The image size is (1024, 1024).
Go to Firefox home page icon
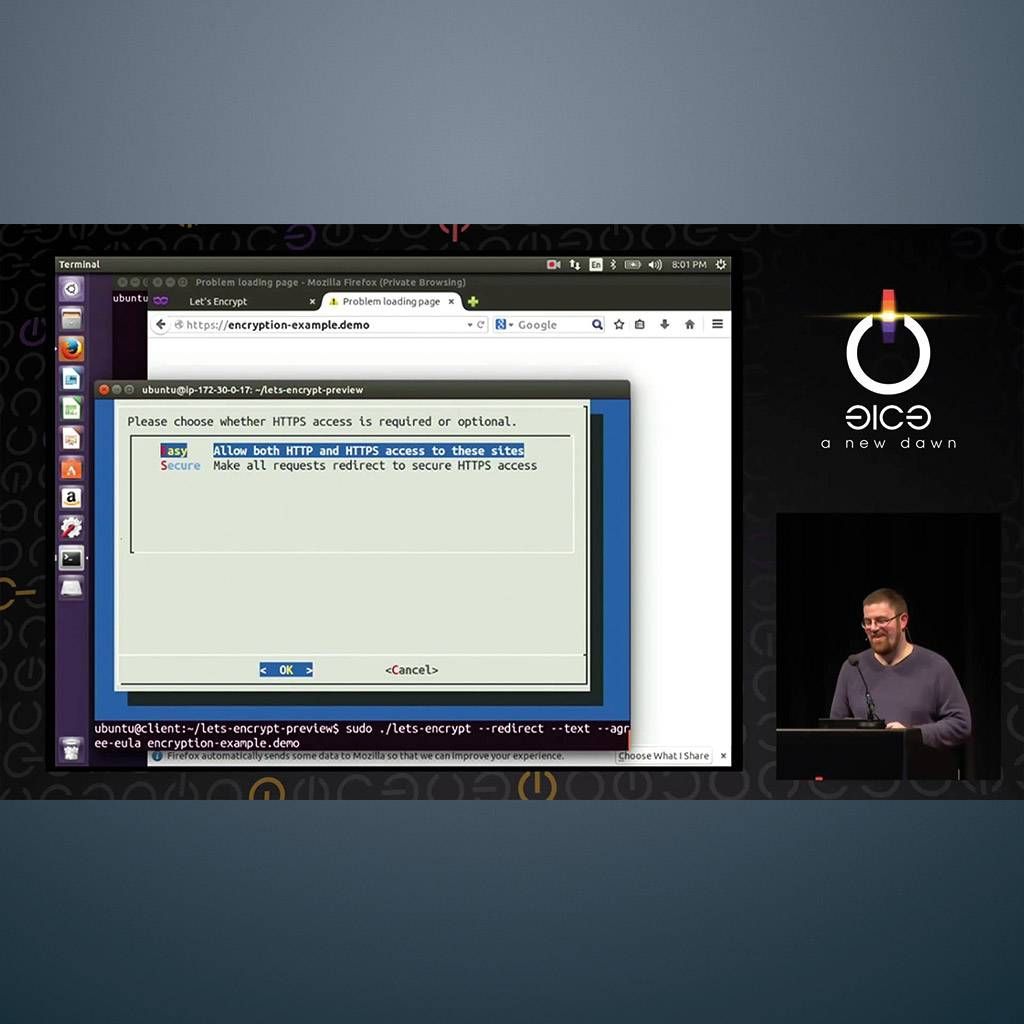point(689,325)
